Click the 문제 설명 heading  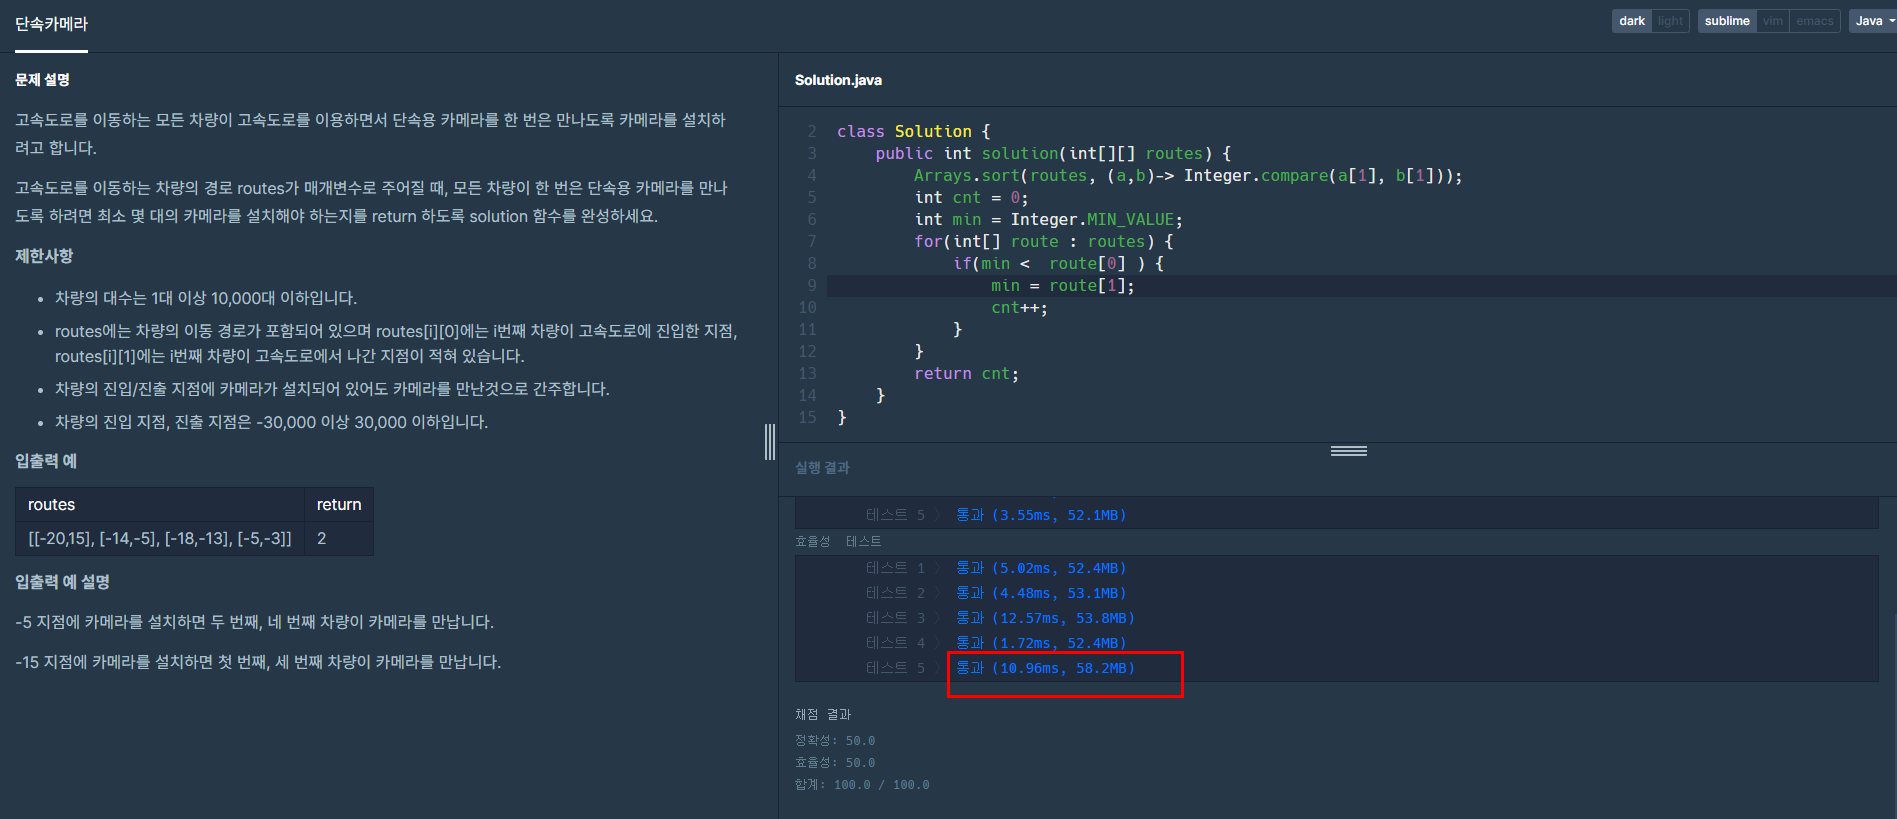(42, 80)
